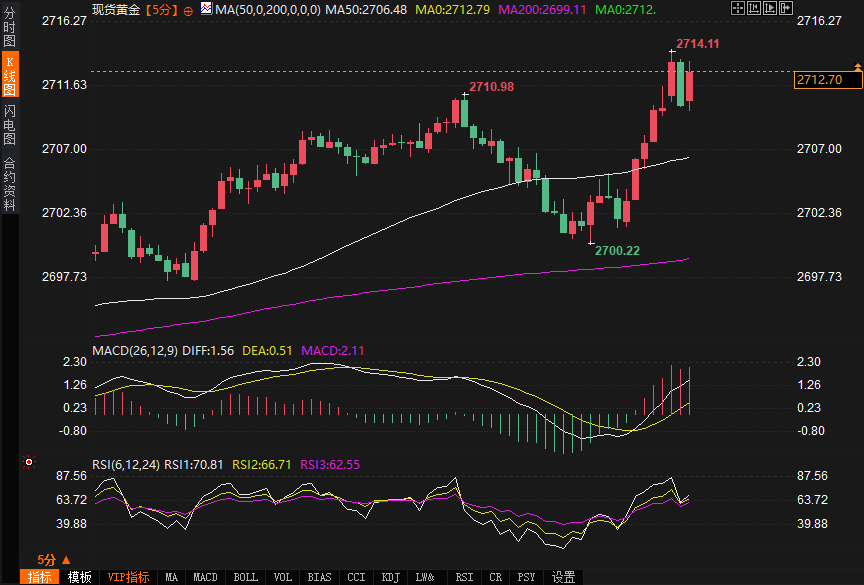Toggle the KDJ indicator

point(390,577)
